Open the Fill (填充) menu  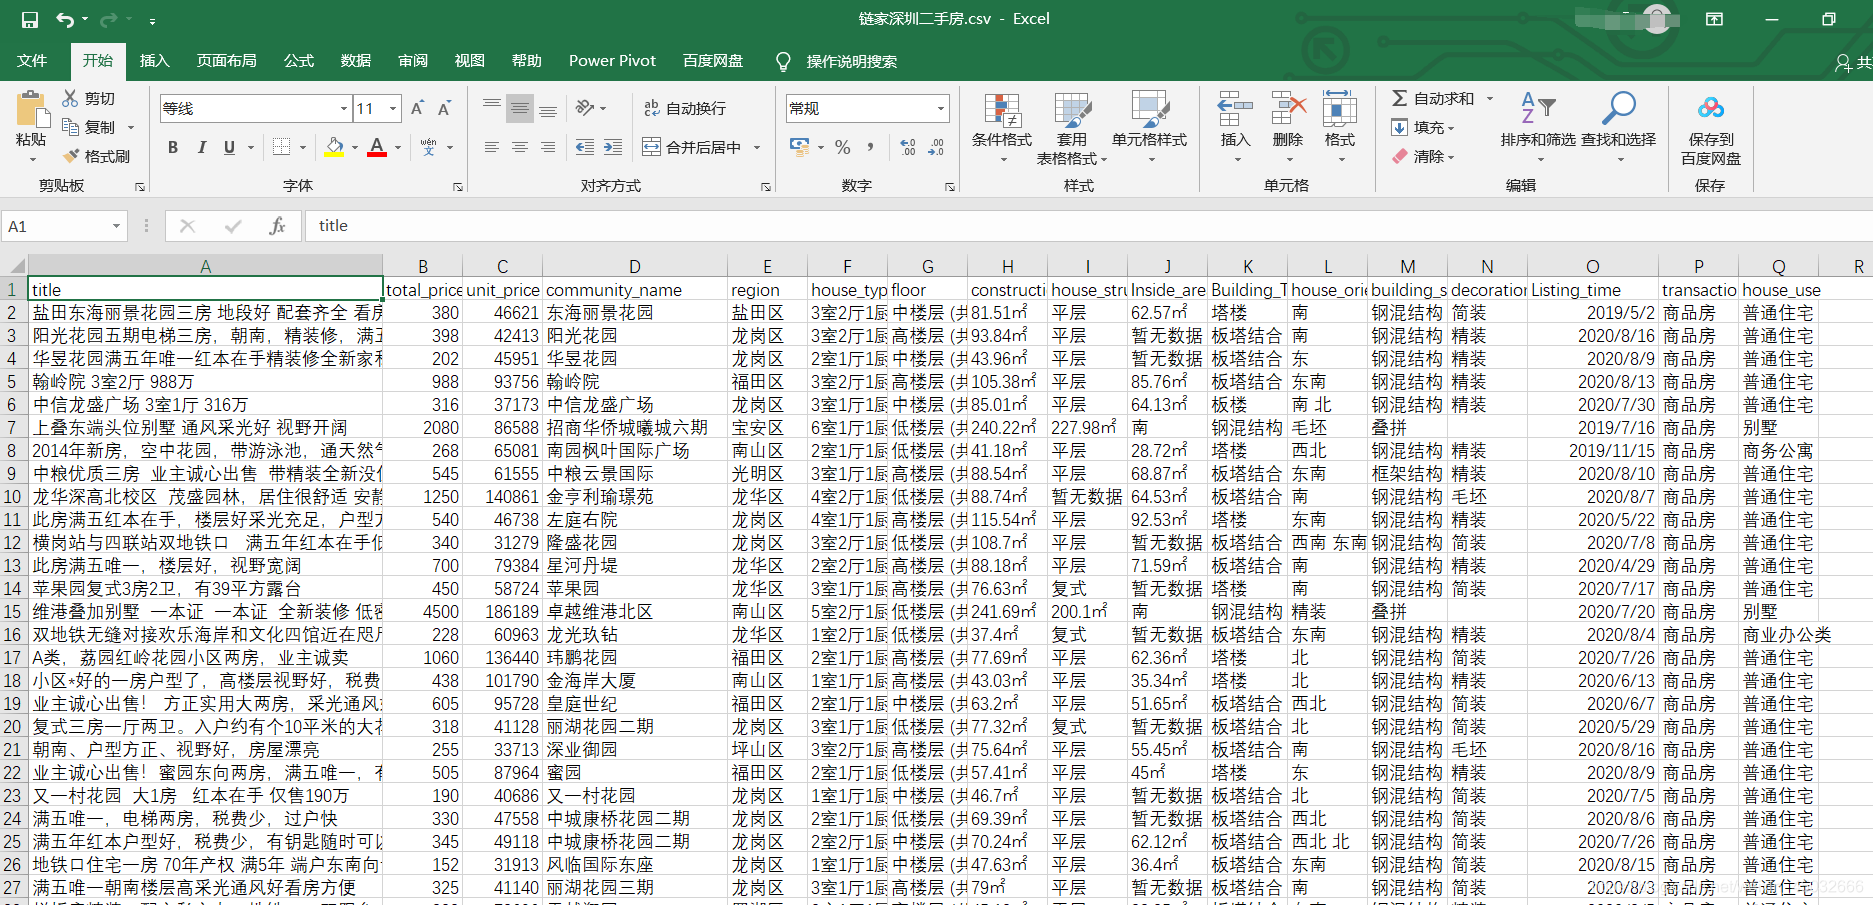(1422, 127)
